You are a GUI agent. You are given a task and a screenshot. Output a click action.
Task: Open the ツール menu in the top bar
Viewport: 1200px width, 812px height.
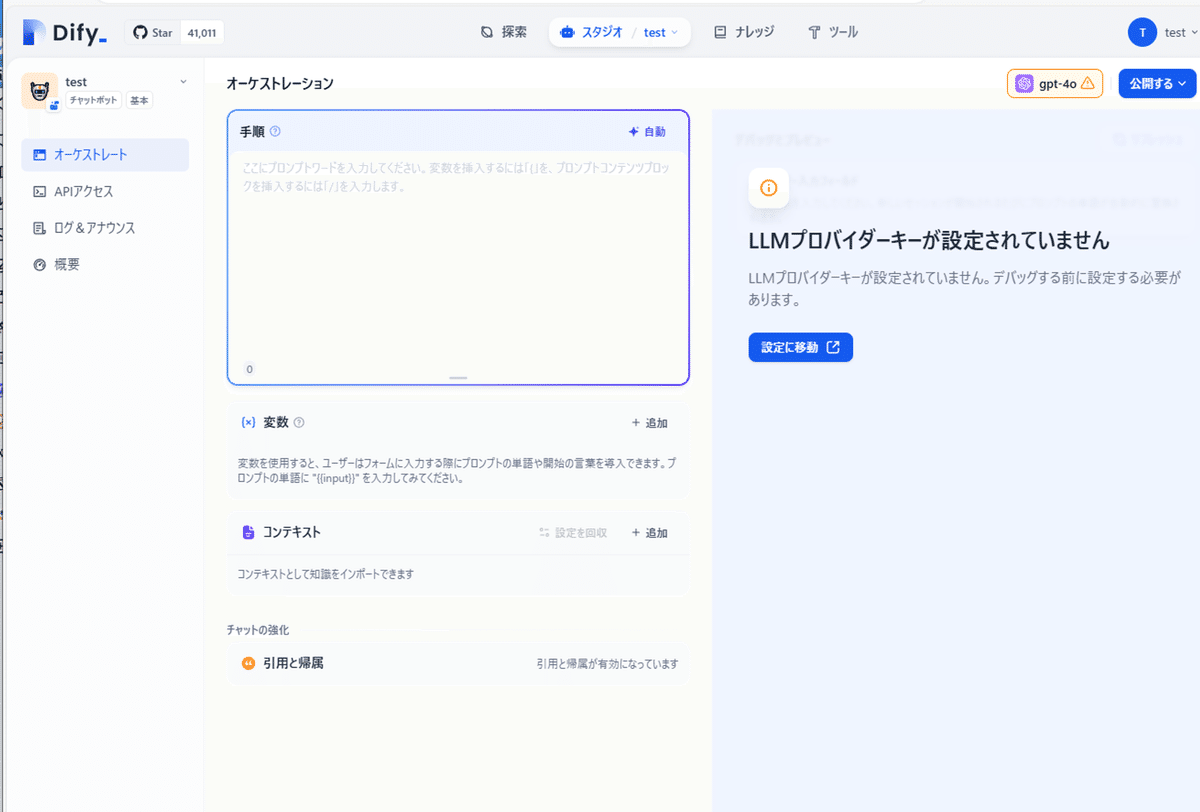(x=831, y=31)
